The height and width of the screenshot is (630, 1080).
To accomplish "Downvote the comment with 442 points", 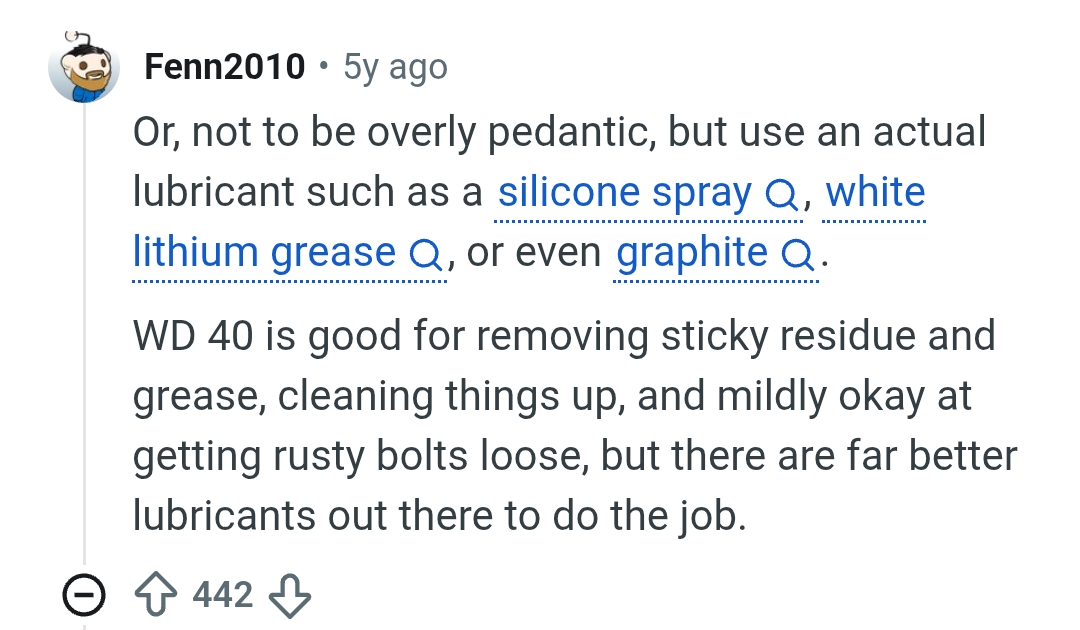I will 289,596.
